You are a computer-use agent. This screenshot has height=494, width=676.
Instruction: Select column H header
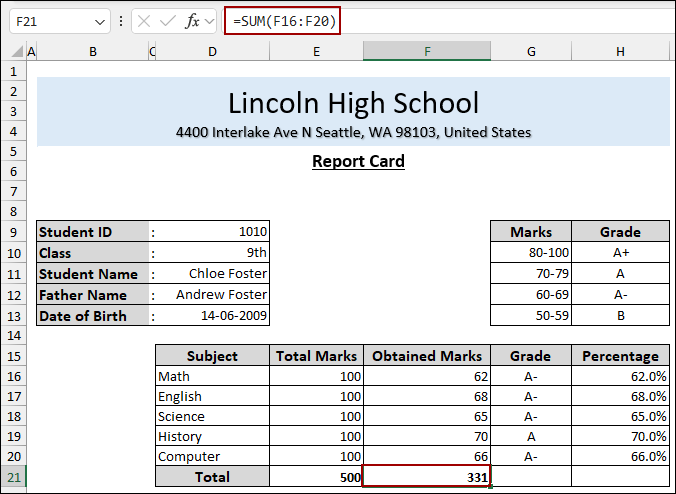pos(620,51)
